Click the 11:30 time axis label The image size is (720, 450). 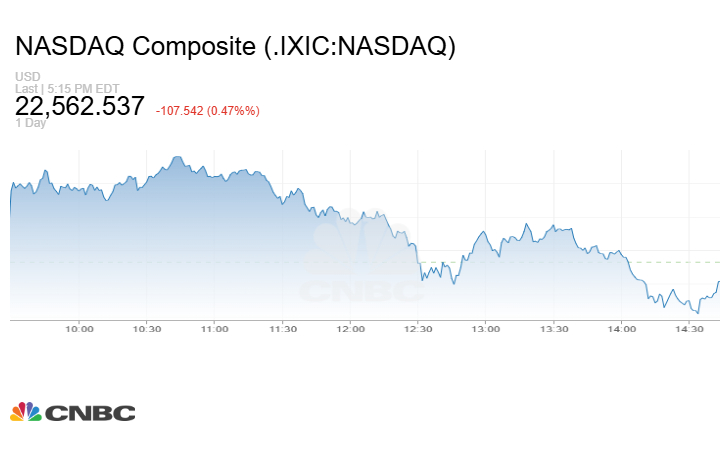tap(283, 328)
